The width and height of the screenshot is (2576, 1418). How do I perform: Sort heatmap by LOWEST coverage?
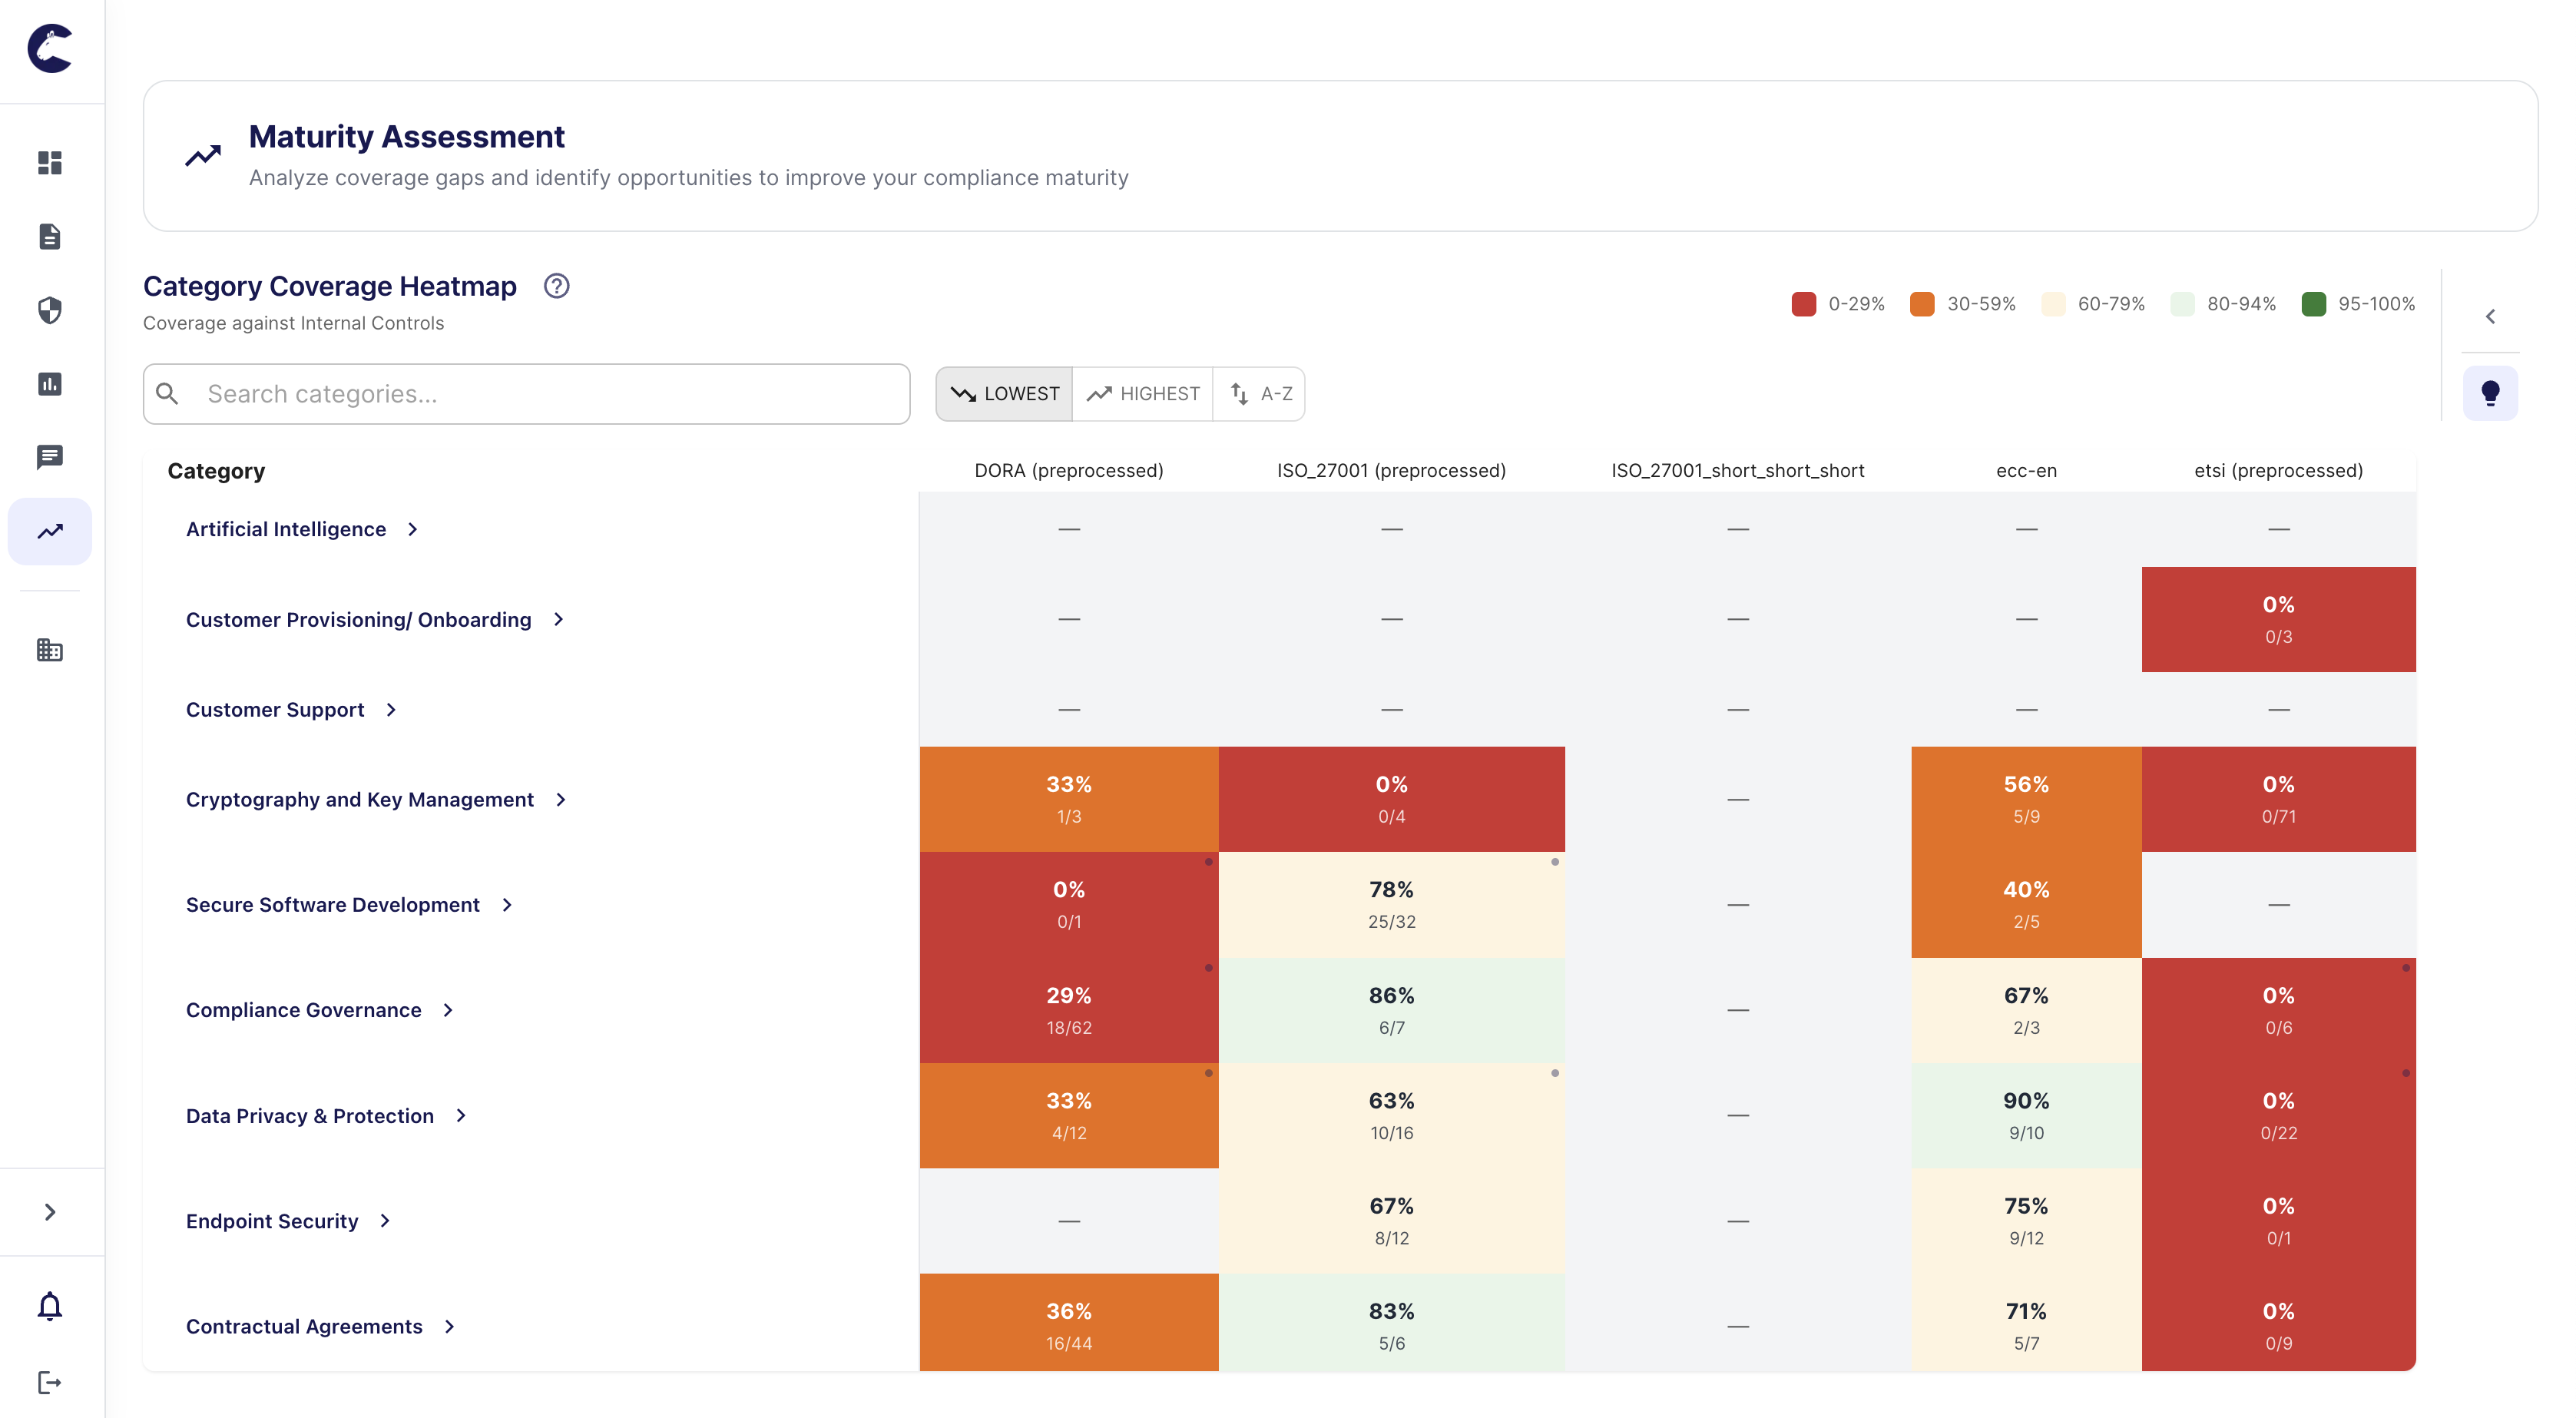pyautogui.click(x=1004, y=394)
